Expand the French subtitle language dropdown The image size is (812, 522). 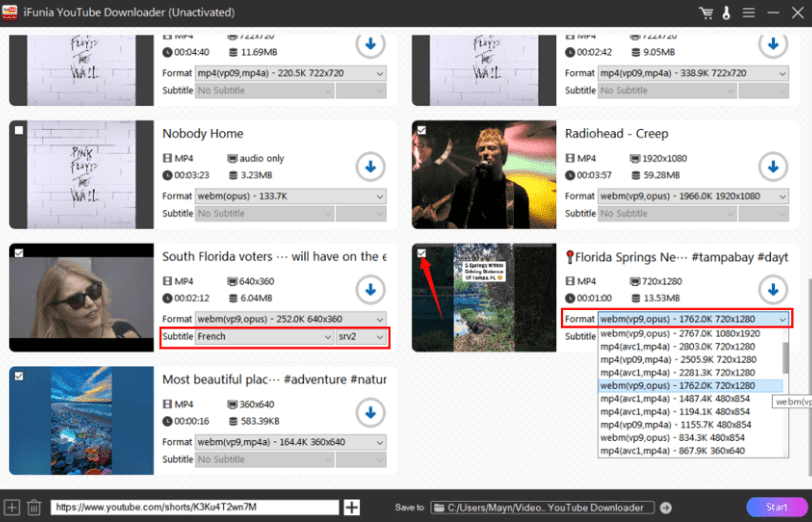click(265, 337)
